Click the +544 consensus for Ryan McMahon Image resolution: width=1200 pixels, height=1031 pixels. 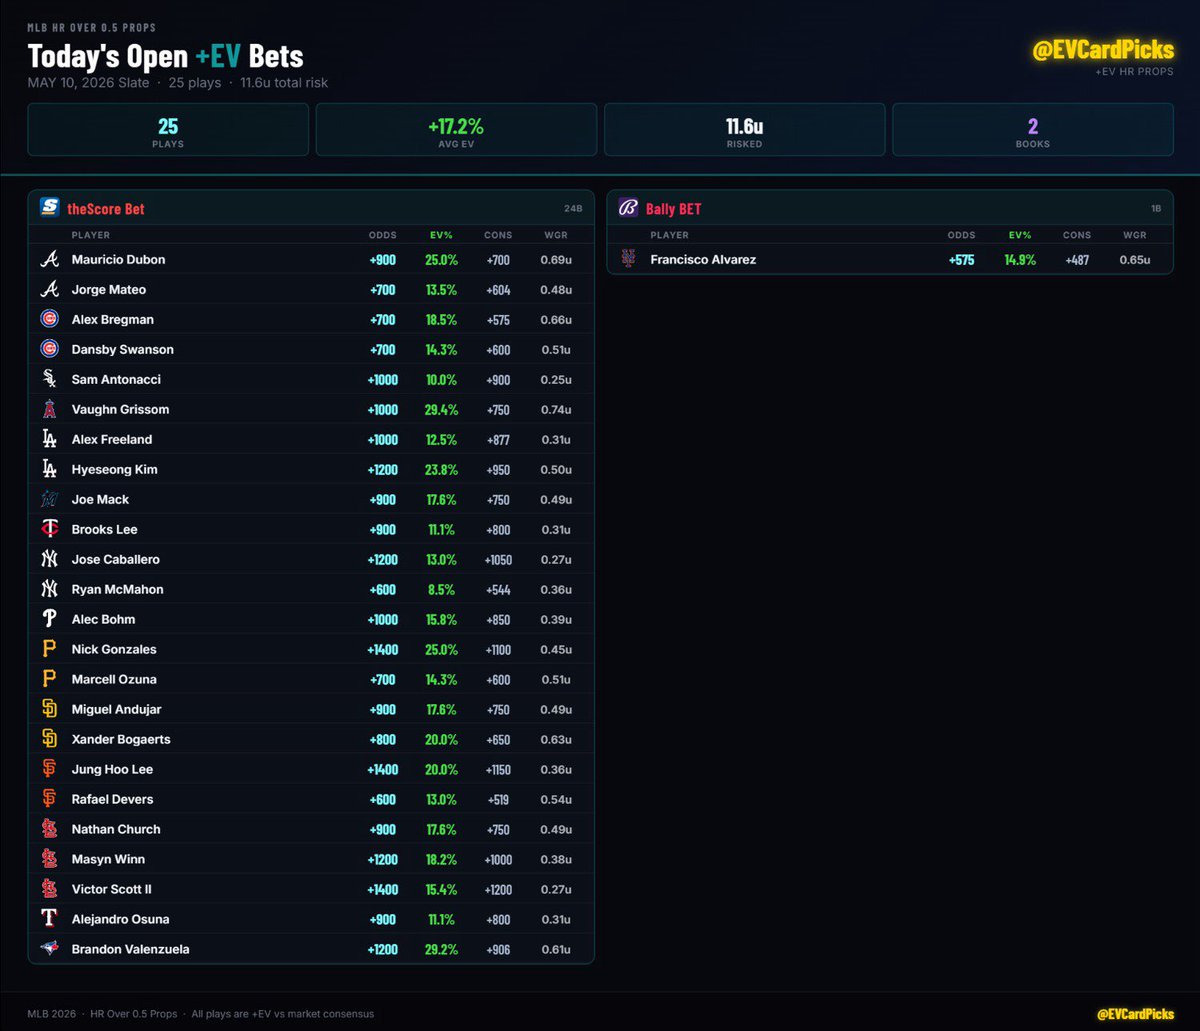click(x=498, y=589)
